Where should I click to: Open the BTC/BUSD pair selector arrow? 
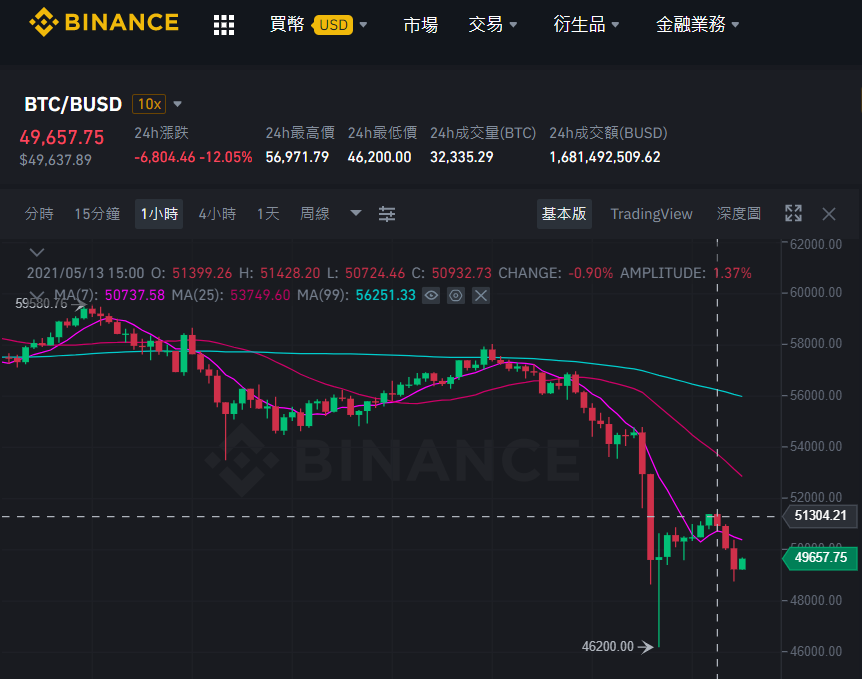click(x=178, y=104)
